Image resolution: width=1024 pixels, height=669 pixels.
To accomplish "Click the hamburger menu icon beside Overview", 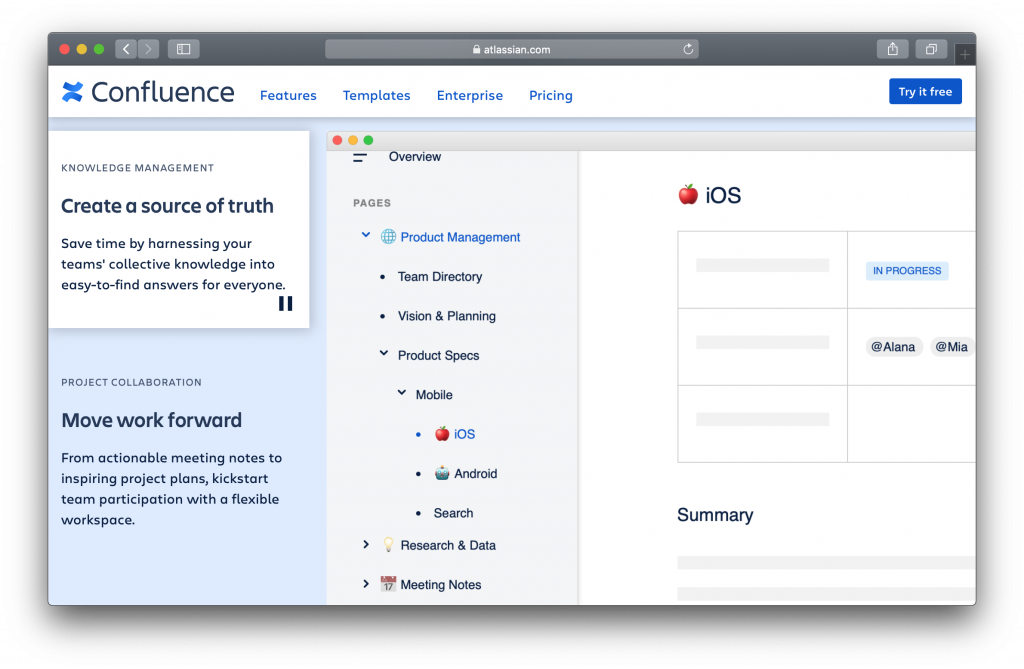I will pyautogui.click(x=360, y=157).
